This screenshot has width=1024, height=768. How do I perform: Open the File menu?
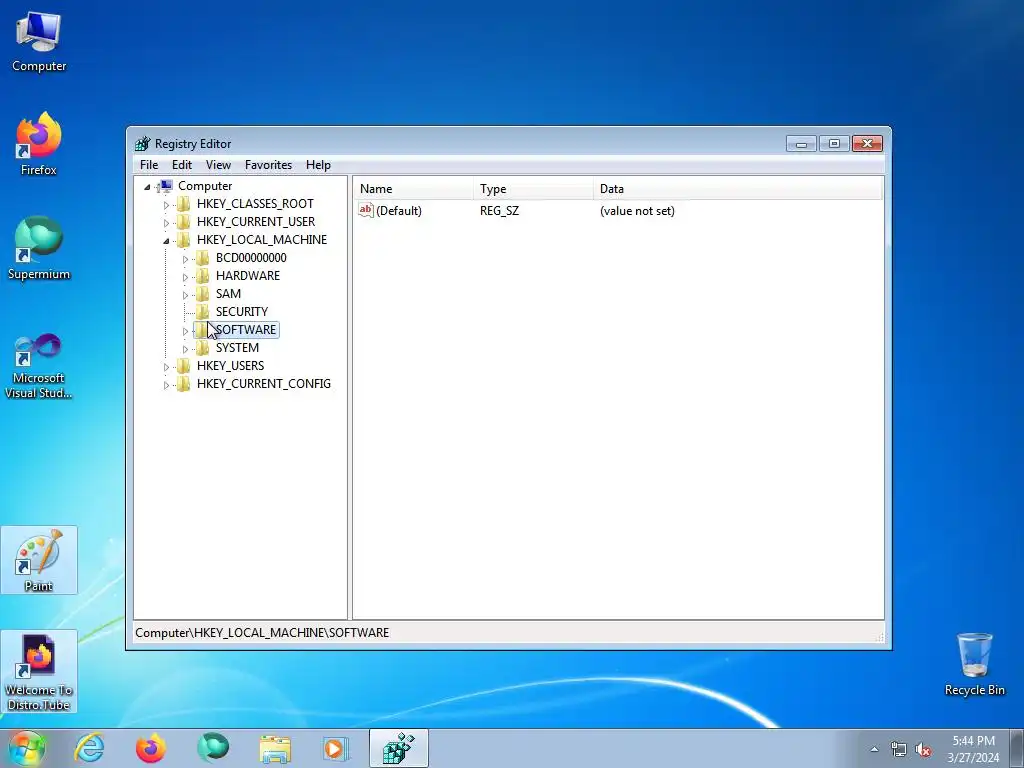[149, 165]
